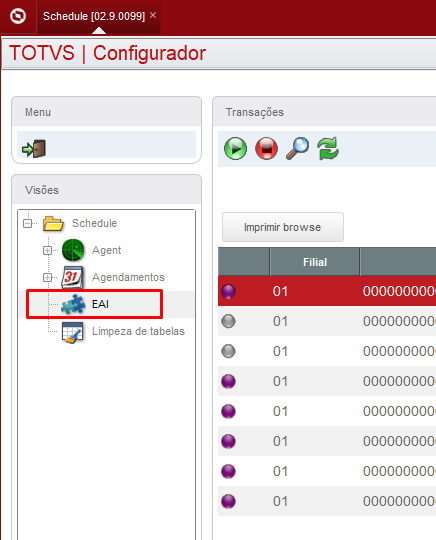
Task: Stop transaction with the red stop button
Action: coord(267,148)
